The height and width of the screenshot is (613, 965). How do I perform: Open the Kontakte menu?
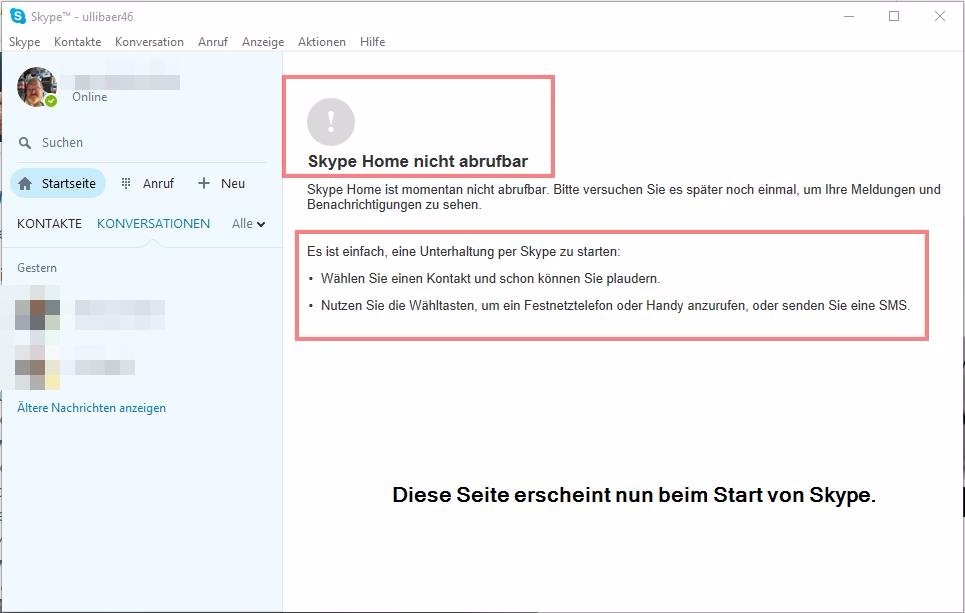[x=78, y=42]
